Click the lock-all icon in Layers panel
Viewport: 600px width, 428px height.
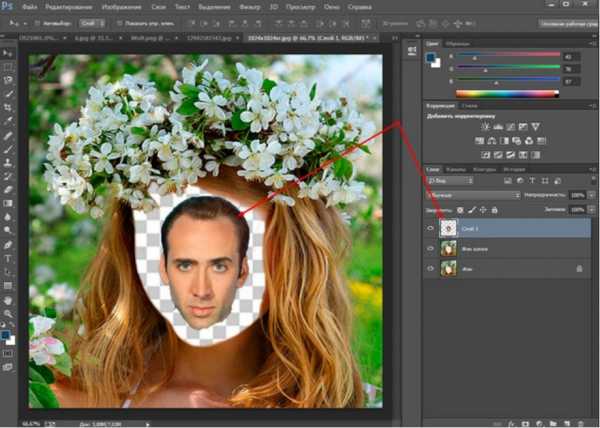[496, 209]
